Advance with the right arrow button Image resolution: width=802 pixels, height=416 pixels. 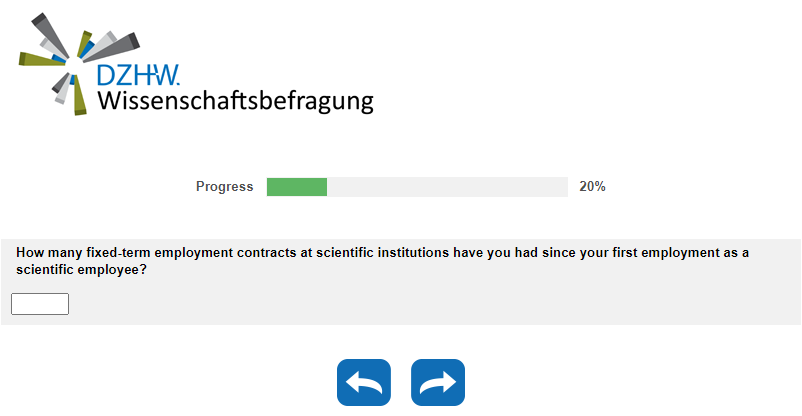click(438, 383)
